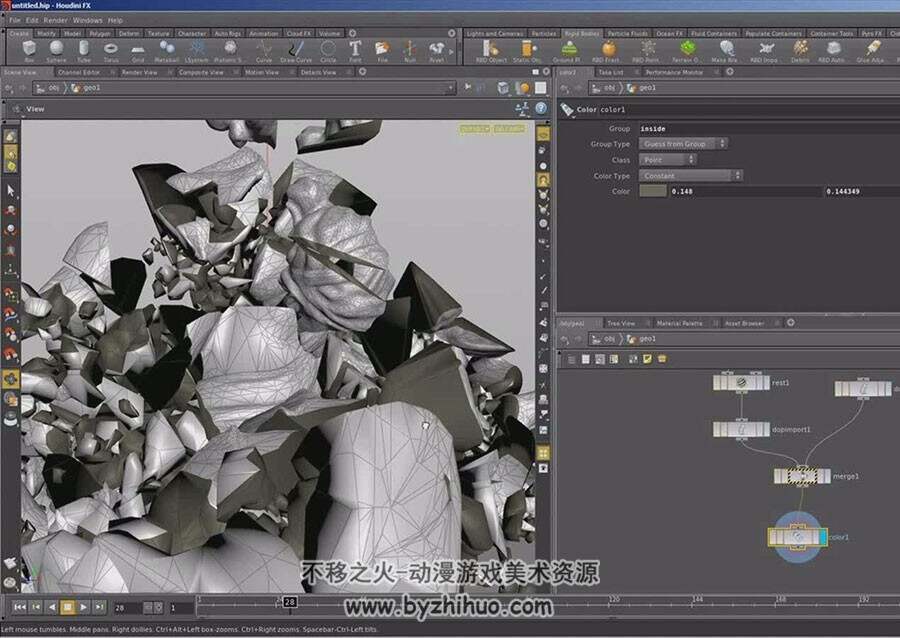Click the RBD Fractured Object tool

click(606, 50)
